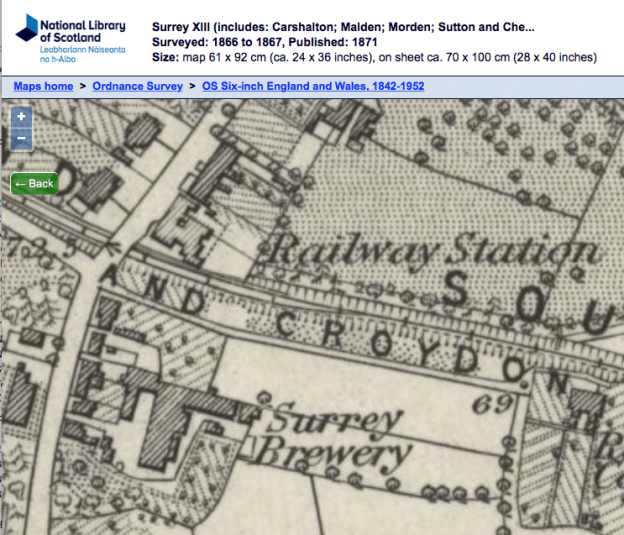Click the map Size description line
The image size is (624, 535).
(x=375, y=58)
